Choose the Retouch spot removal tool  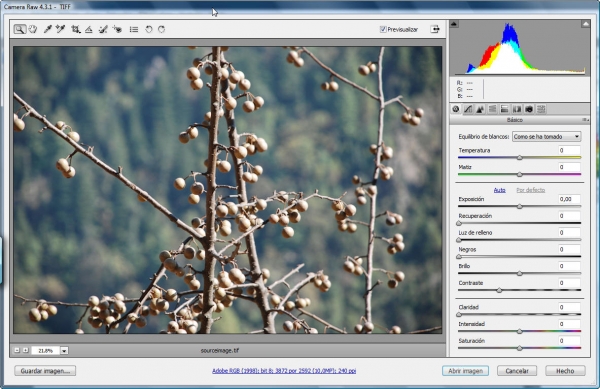pyautogui.click(x=103, y=29)
